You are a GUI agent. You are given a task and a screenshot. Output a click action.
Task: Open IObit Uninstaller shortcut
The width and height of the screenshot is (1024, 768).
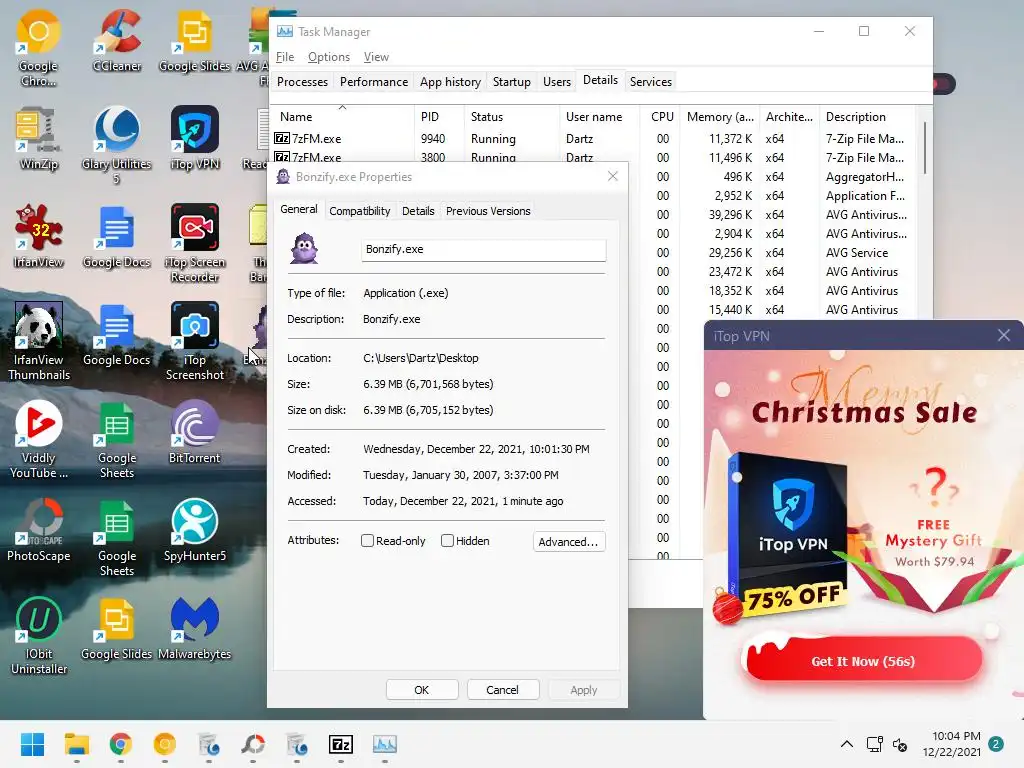point(39,635)
